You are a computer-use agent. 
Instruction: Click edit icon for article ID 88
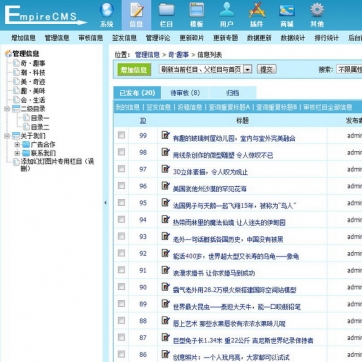pyautogui.click(x=166, y=320)
